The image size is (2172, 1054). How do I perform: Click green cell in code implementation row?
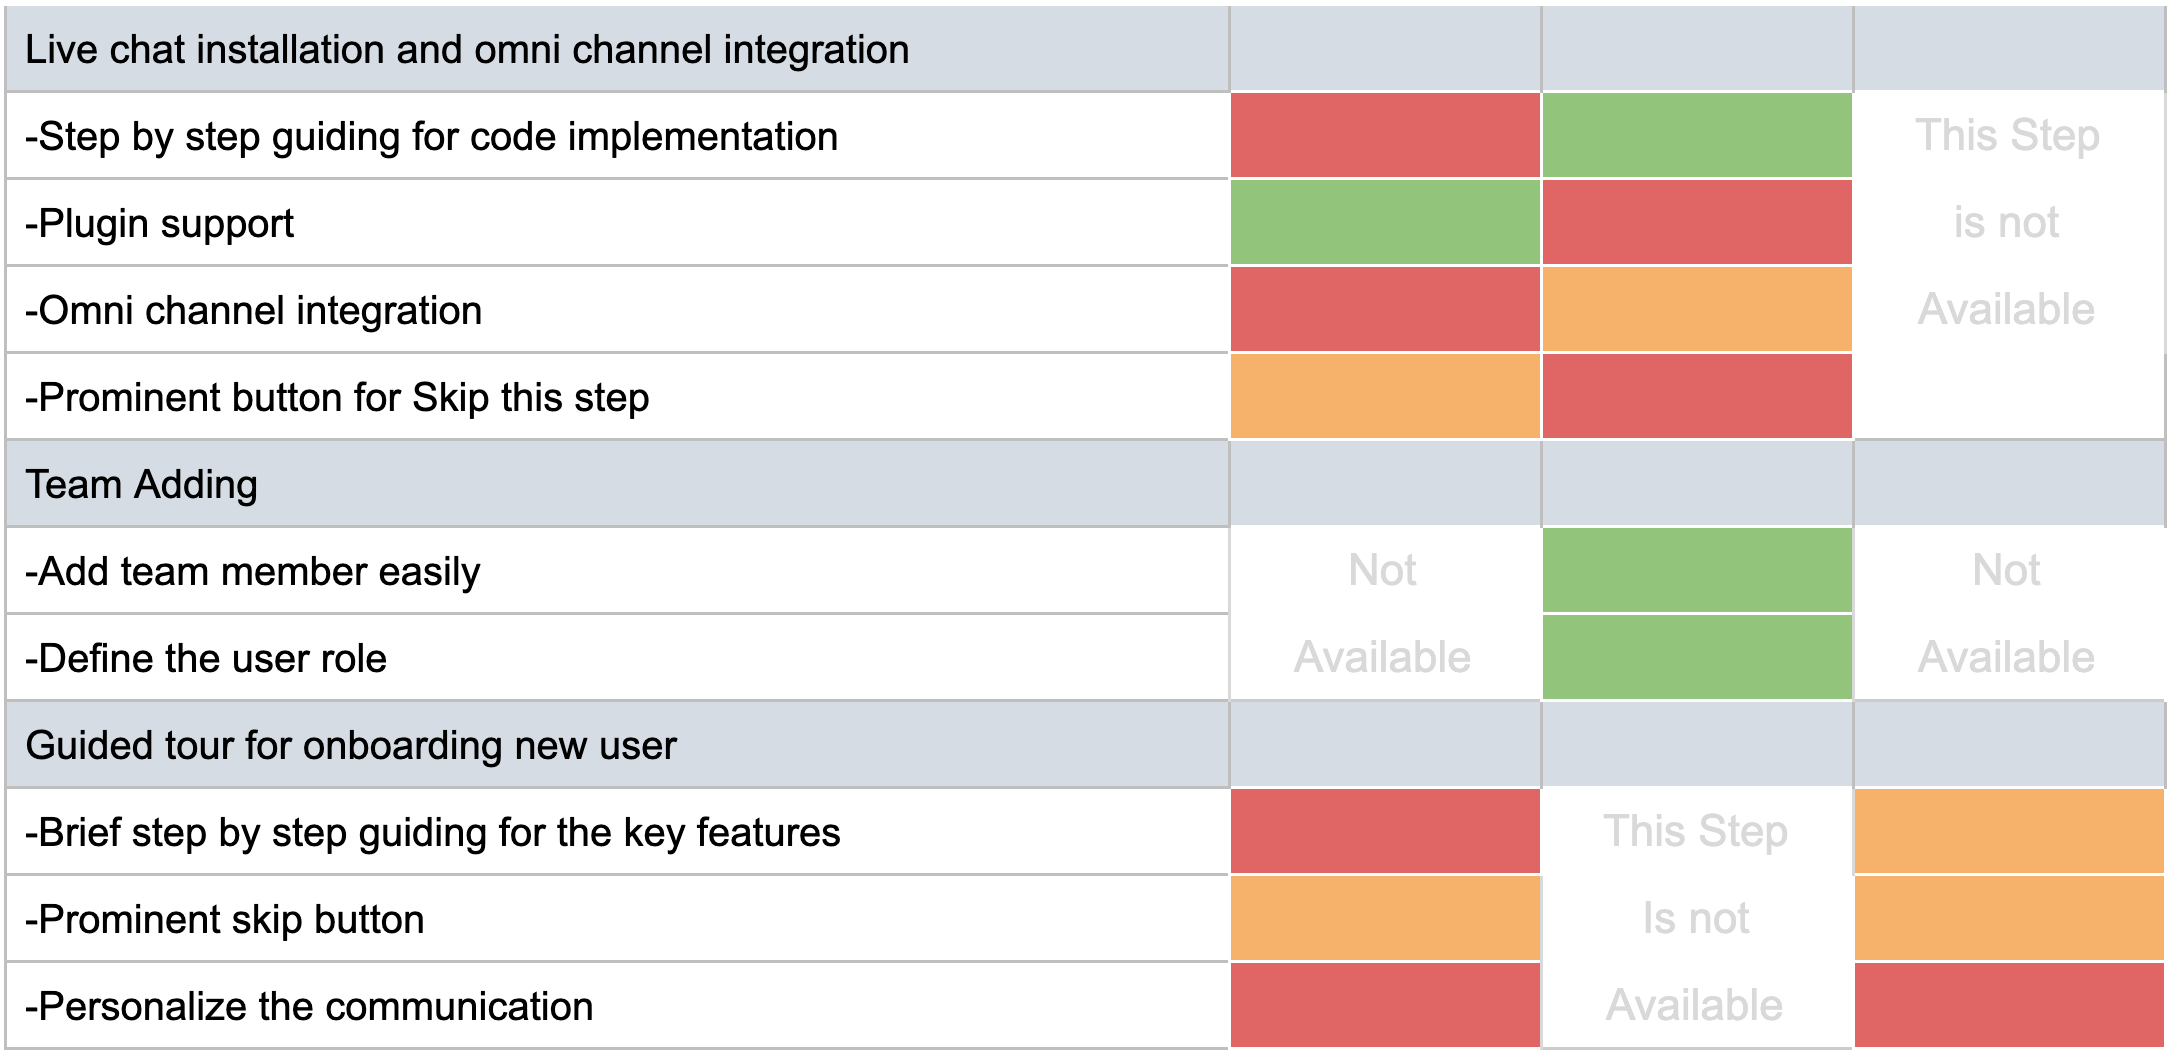point(1696,136)
